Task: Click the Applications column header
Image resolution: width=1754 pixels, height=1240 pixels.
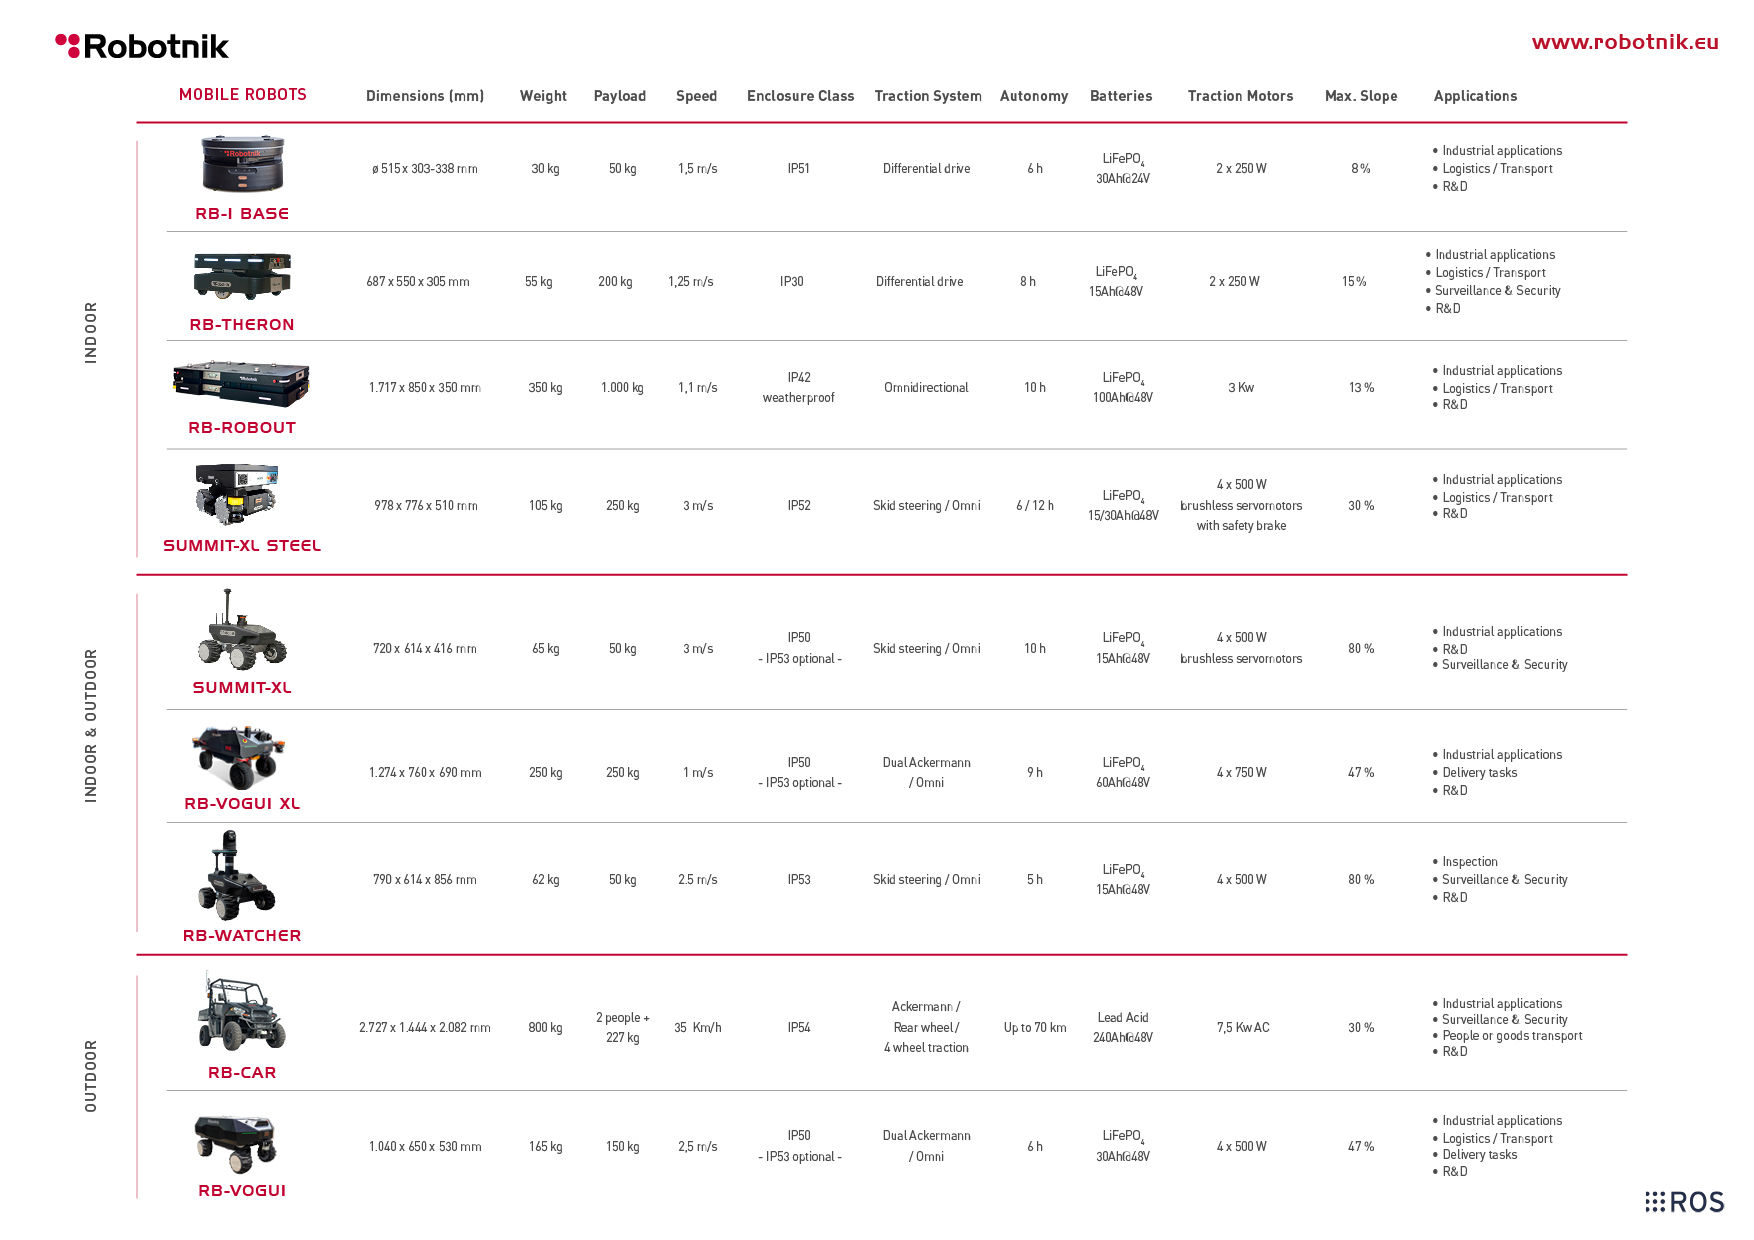Action: click(x=1475, y=96)
